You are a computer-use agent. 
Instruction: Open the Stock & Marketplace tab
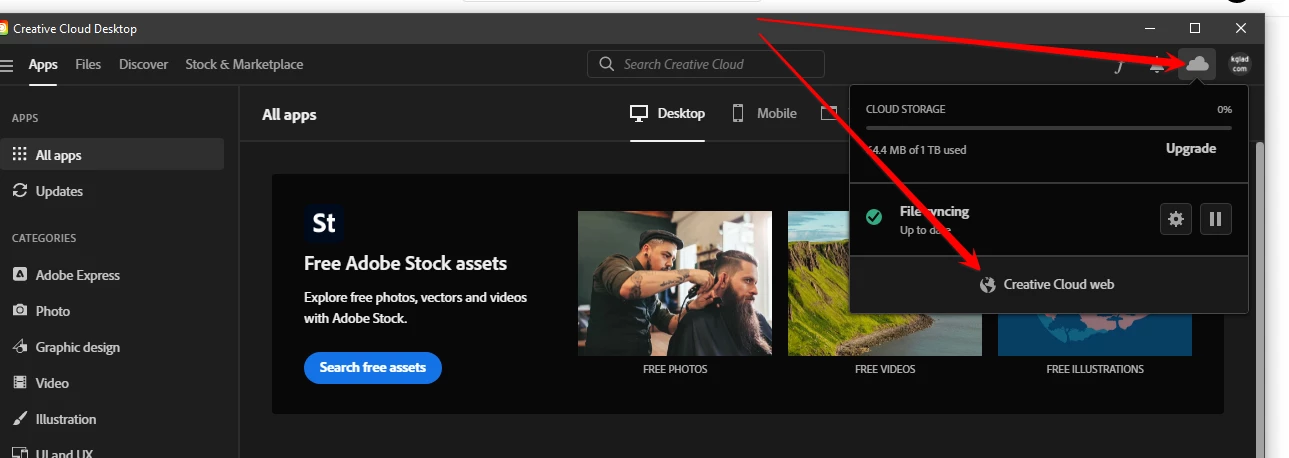(x=244, y=64)
